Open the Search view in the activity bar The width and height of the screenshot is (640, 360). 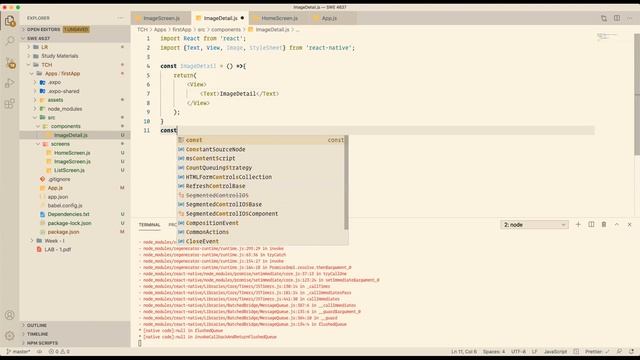10,41
